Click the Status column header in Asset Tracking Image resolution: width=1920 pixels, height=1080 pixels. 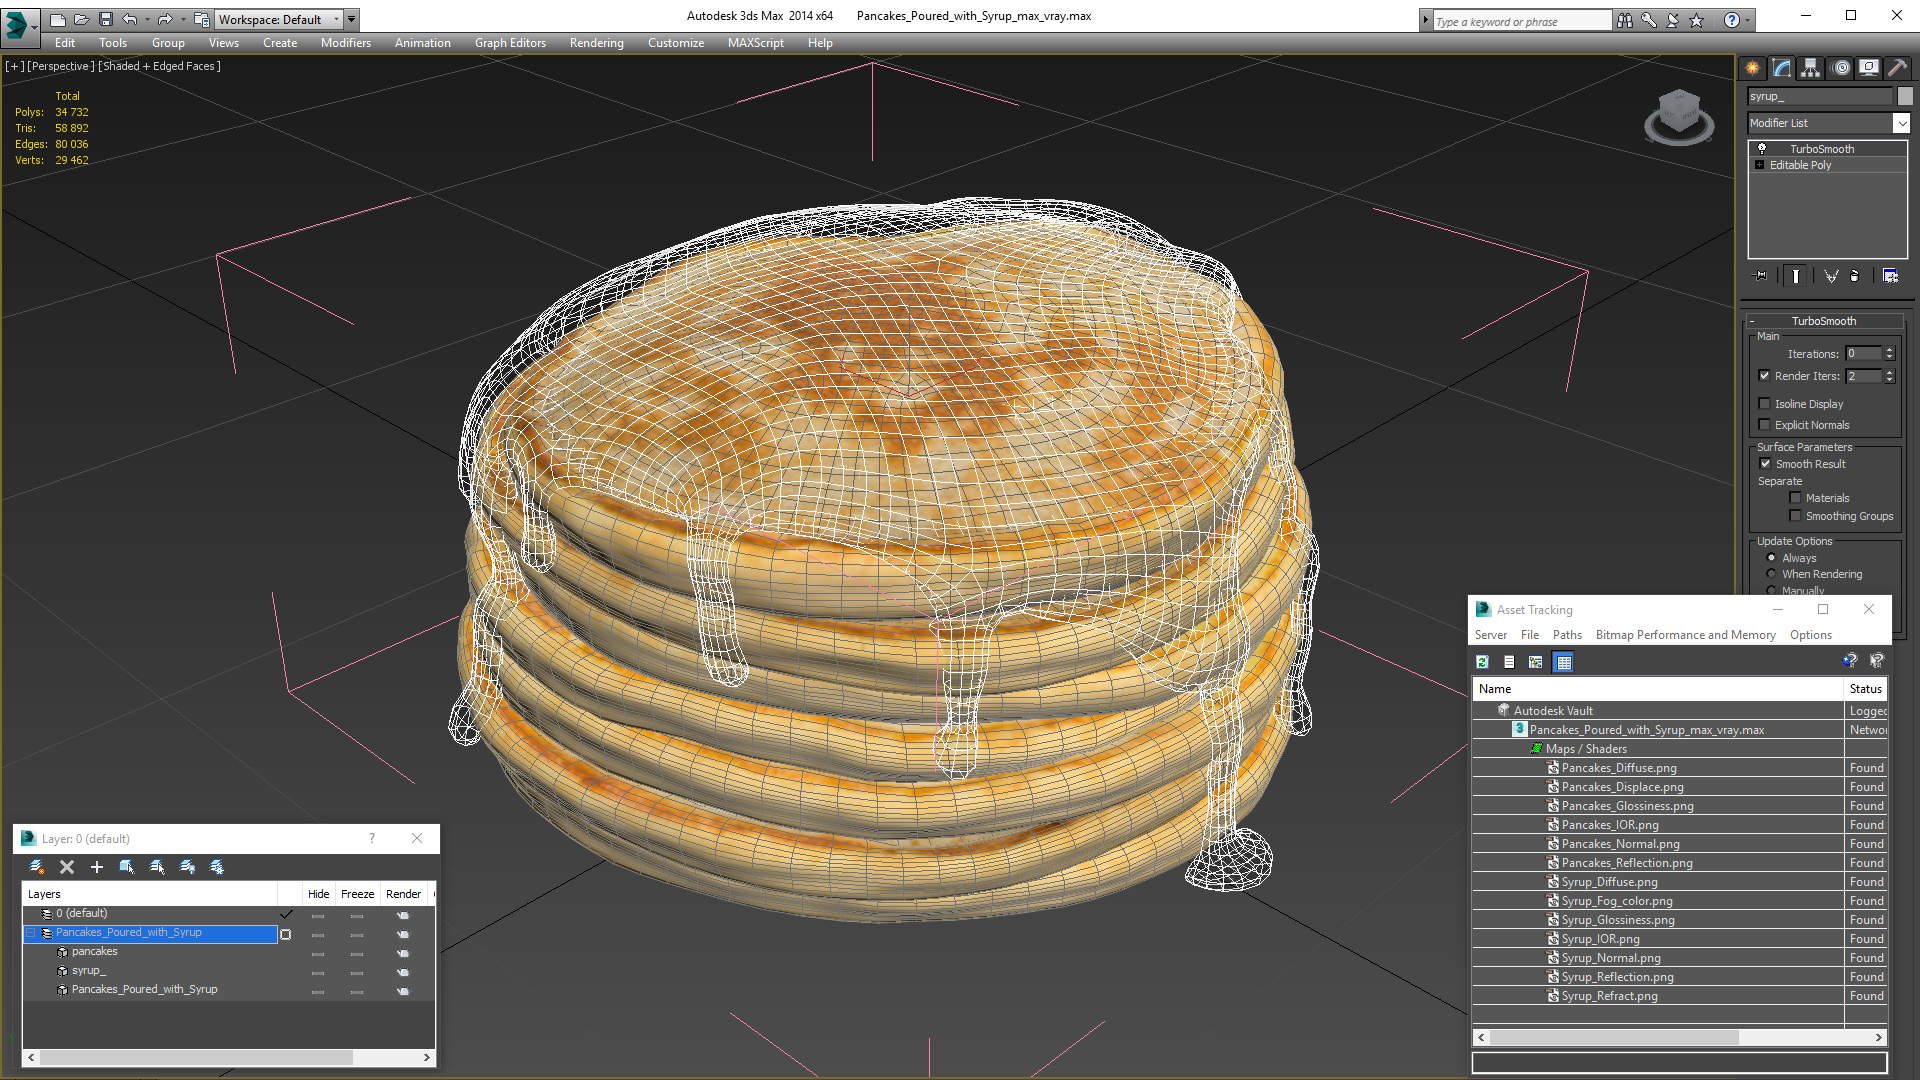point(1865,689)
